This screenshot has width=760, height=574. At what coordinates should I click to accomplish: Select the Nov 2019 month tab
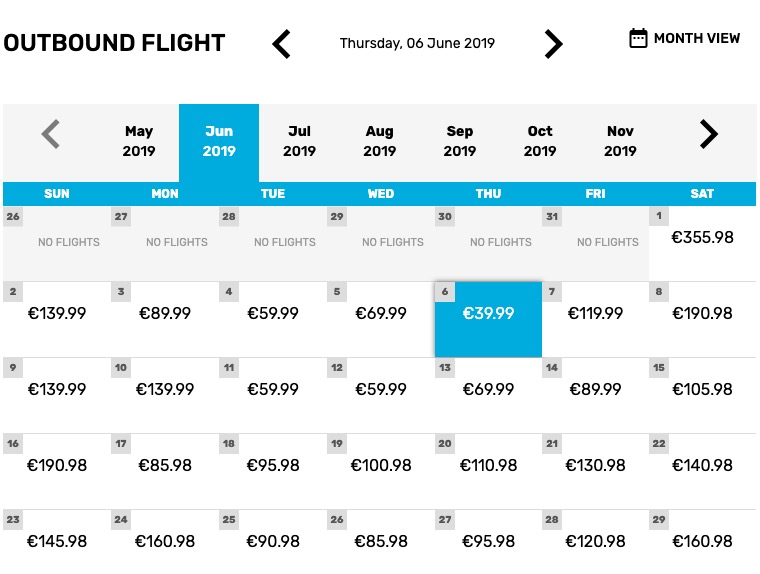pyautogui.click(x=620, y=141)
